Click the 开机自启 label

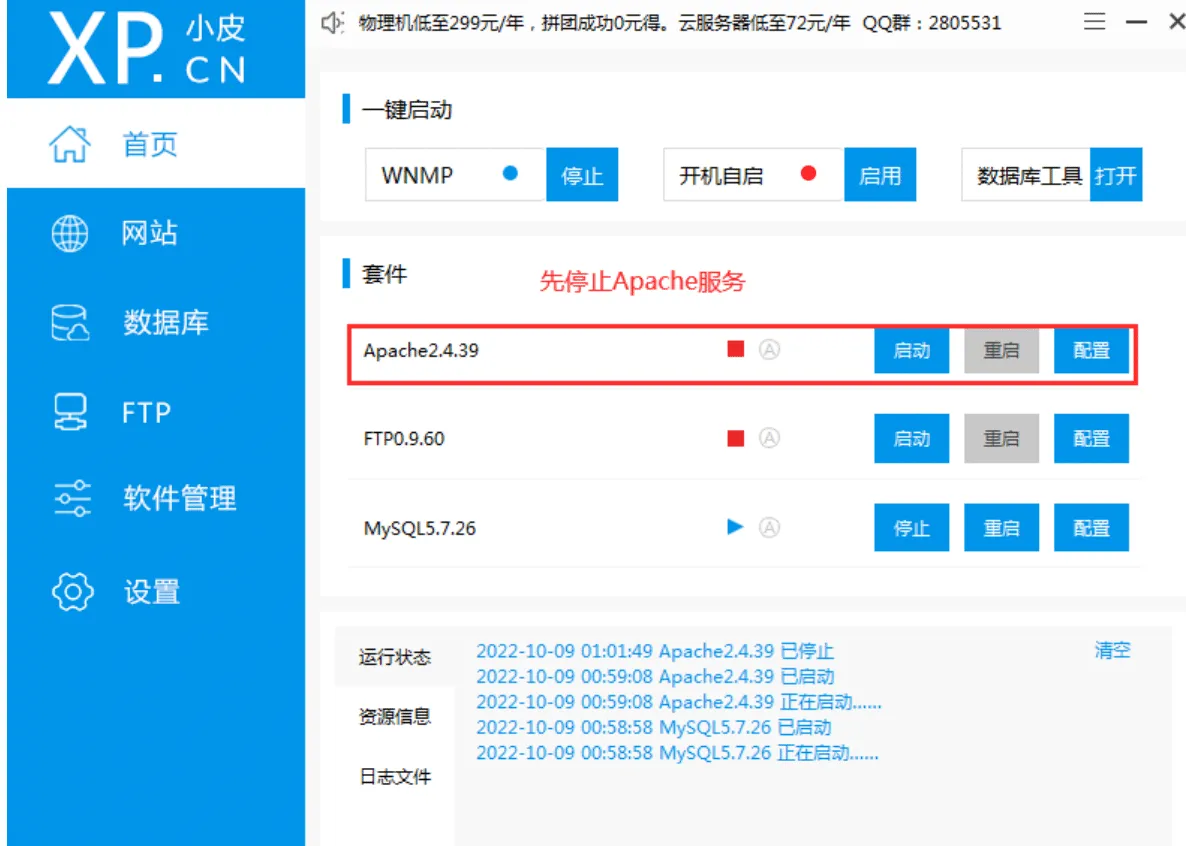click(721, 176)
